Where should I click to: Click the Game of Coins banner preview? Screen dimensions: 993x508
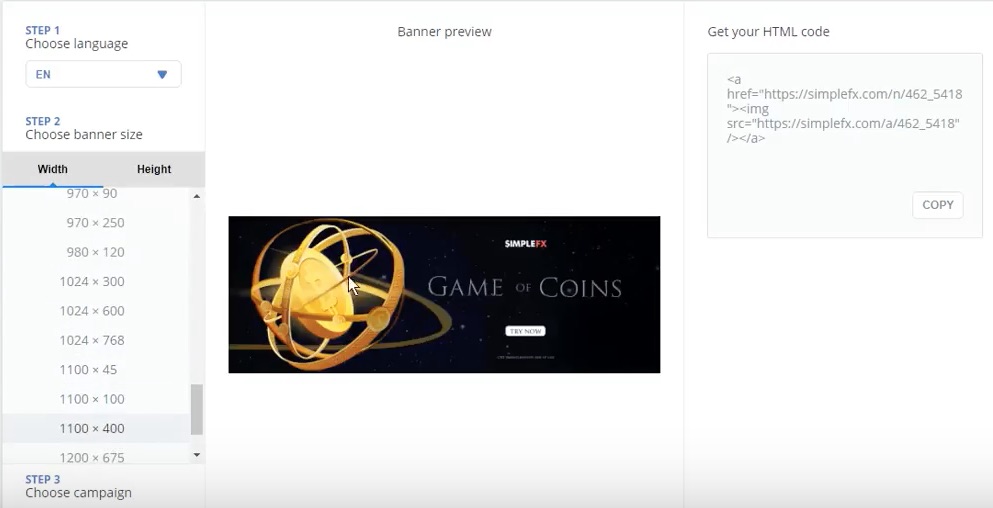tap(444, 295)
